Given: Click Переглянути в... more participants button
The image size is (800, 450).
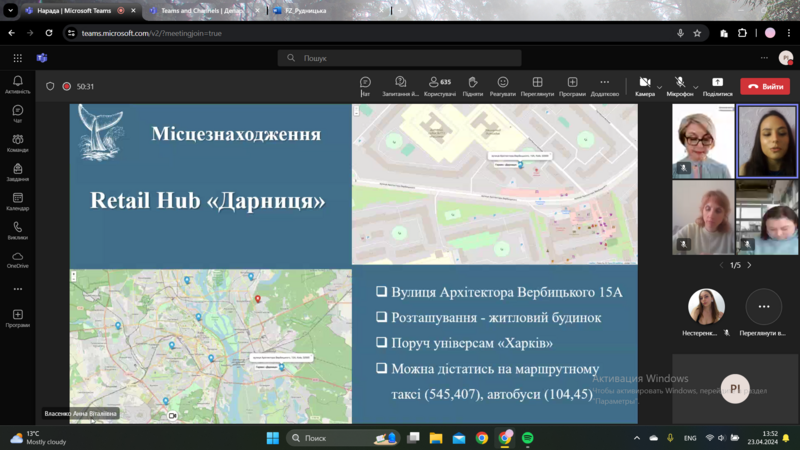Looking at the screenshot, I should point(763,307).
